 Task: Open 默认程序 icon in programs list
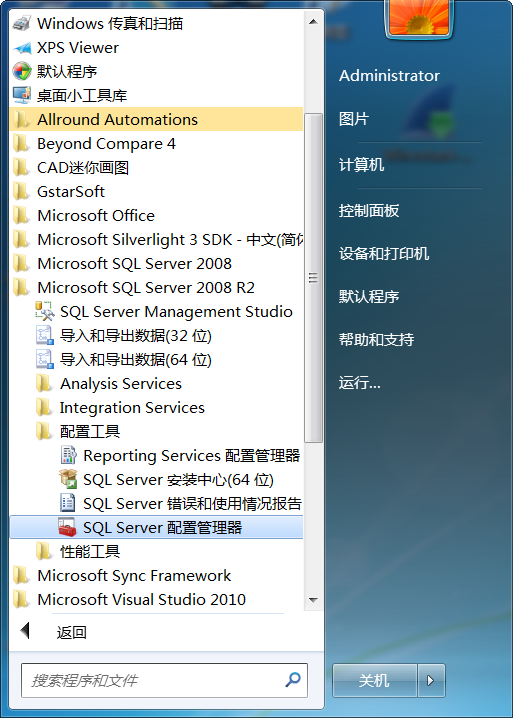point(21,71)
